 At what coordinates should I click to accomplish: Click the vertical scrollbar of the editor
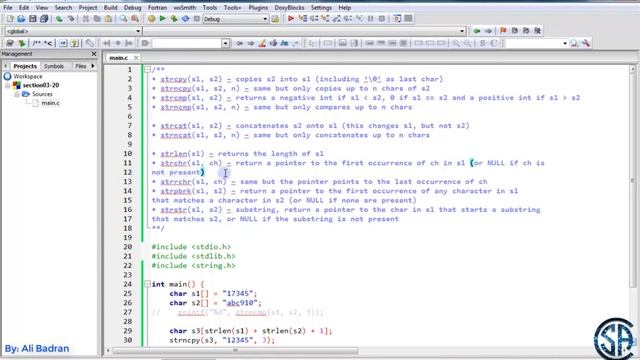pos(632,180)
